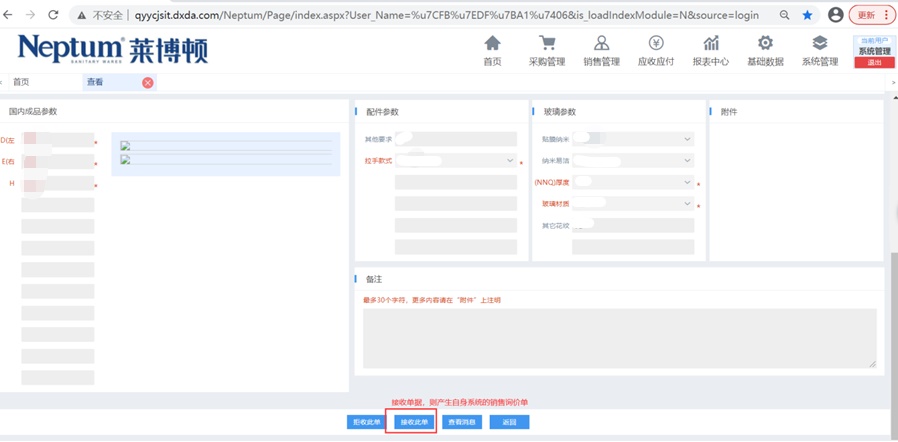Open 基础数据 gear icon module
Viewport: 898px width, 442px height.
765,51
